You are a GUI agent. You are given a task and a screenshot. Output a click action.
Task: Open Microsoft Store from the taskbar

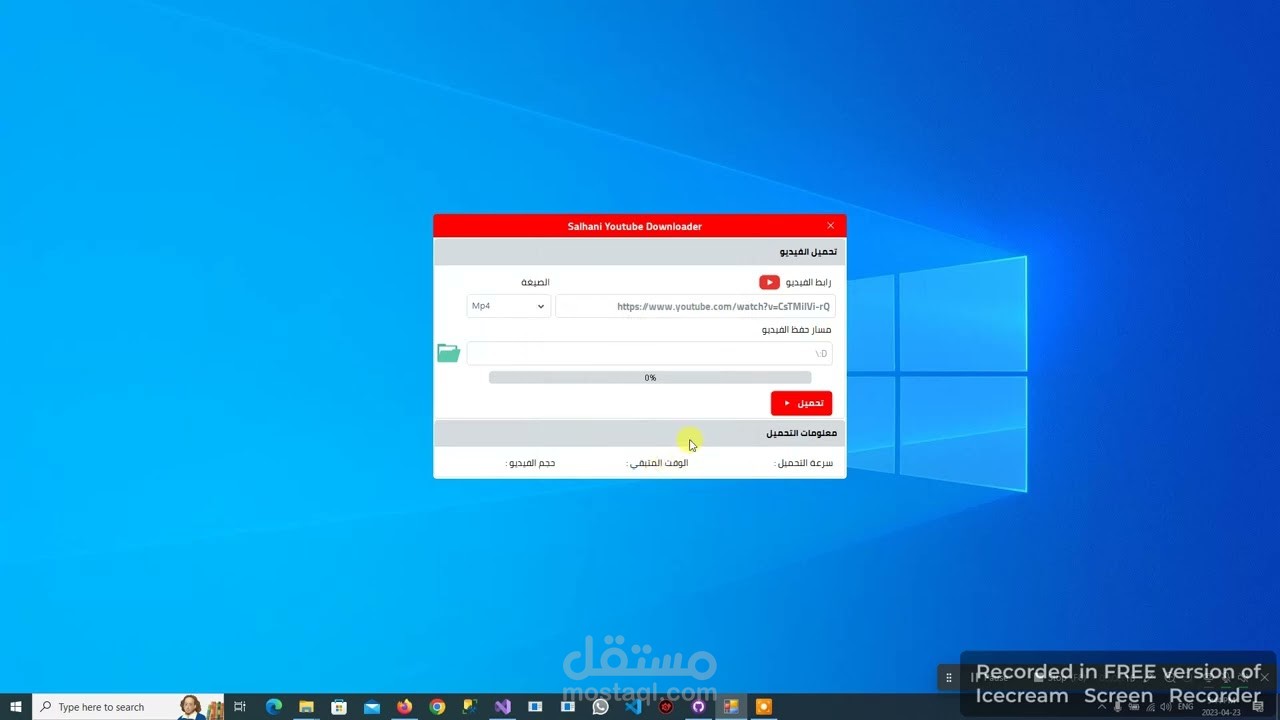click(339, 707)
